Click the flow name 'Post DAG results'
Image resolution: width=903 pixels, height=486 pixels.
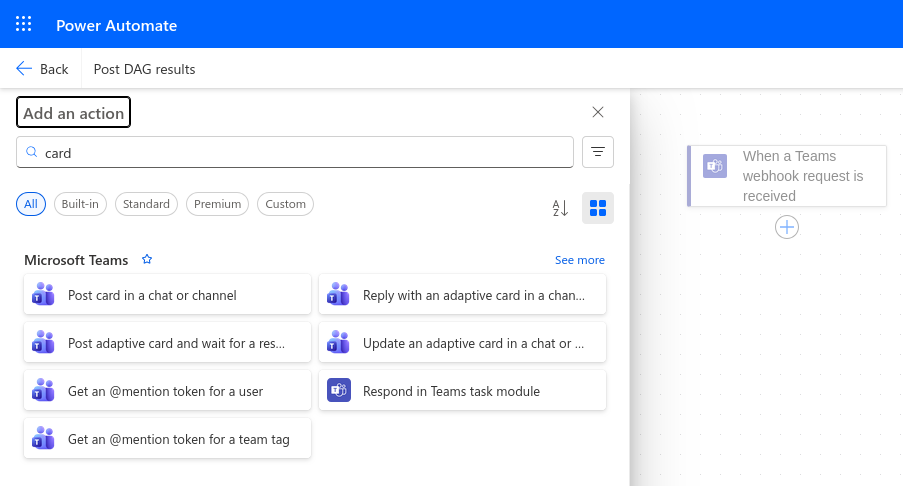click(145, 69)
